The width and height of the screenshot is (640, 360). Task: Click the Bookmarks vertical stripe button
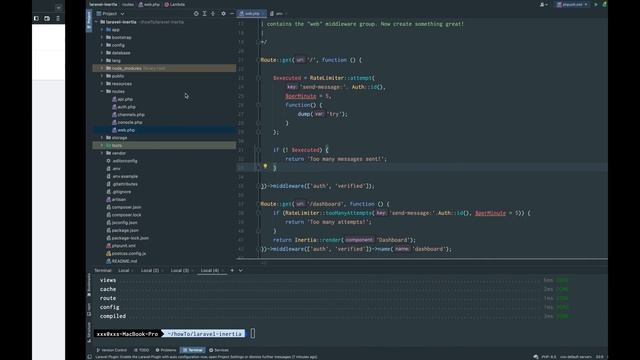(x=89, y=284)
